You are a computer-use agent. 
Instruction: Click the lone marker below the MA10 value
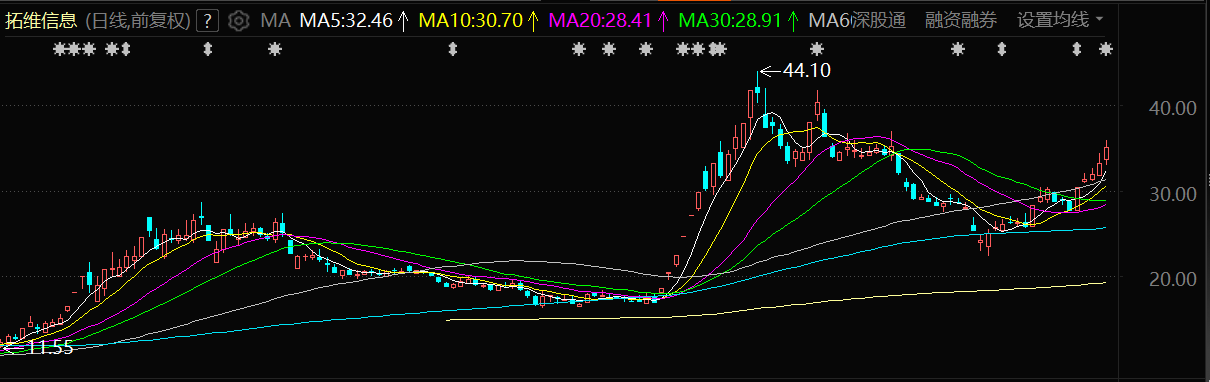click(x=452, y=49)
